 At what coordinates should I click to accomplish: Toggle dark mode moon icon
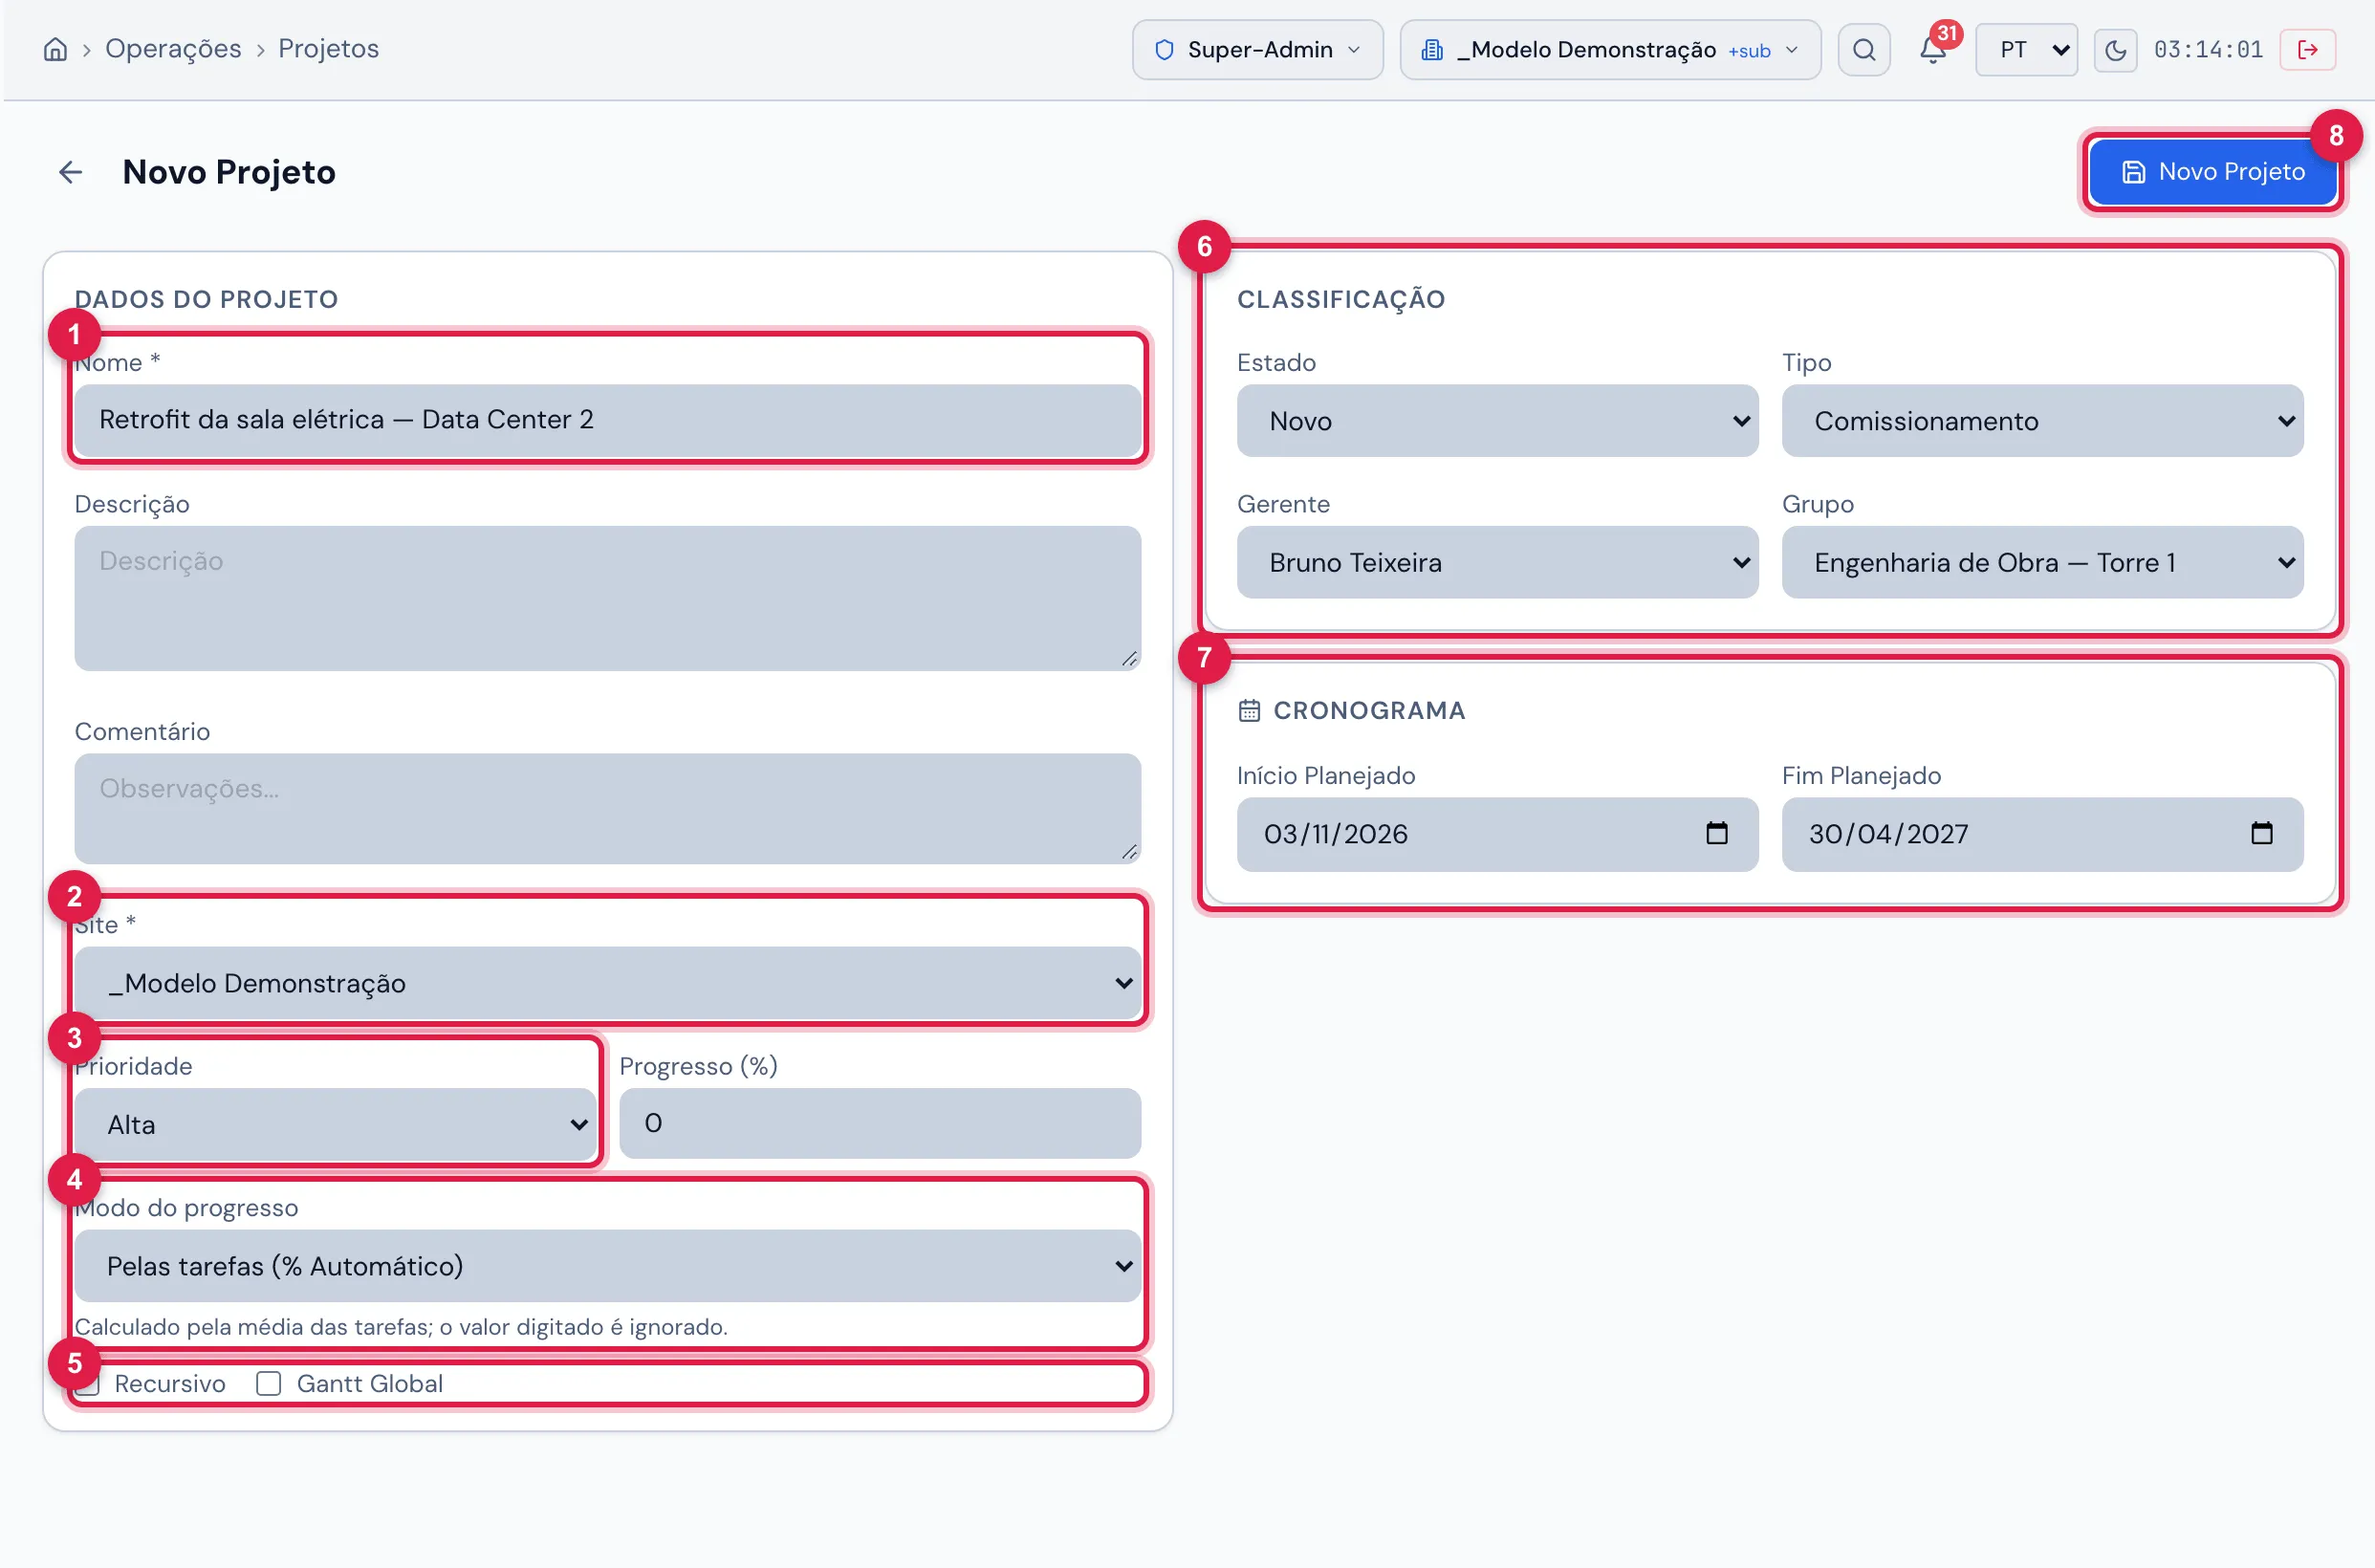[2115, 50]
